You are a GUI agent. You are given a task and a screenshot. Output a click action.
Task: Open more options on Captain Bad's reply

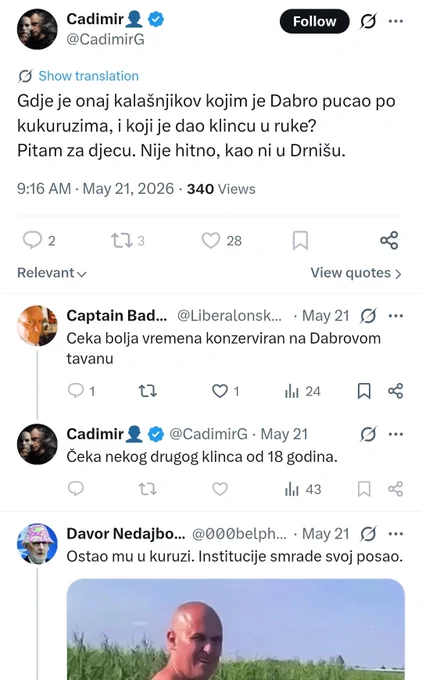[396, 316]
